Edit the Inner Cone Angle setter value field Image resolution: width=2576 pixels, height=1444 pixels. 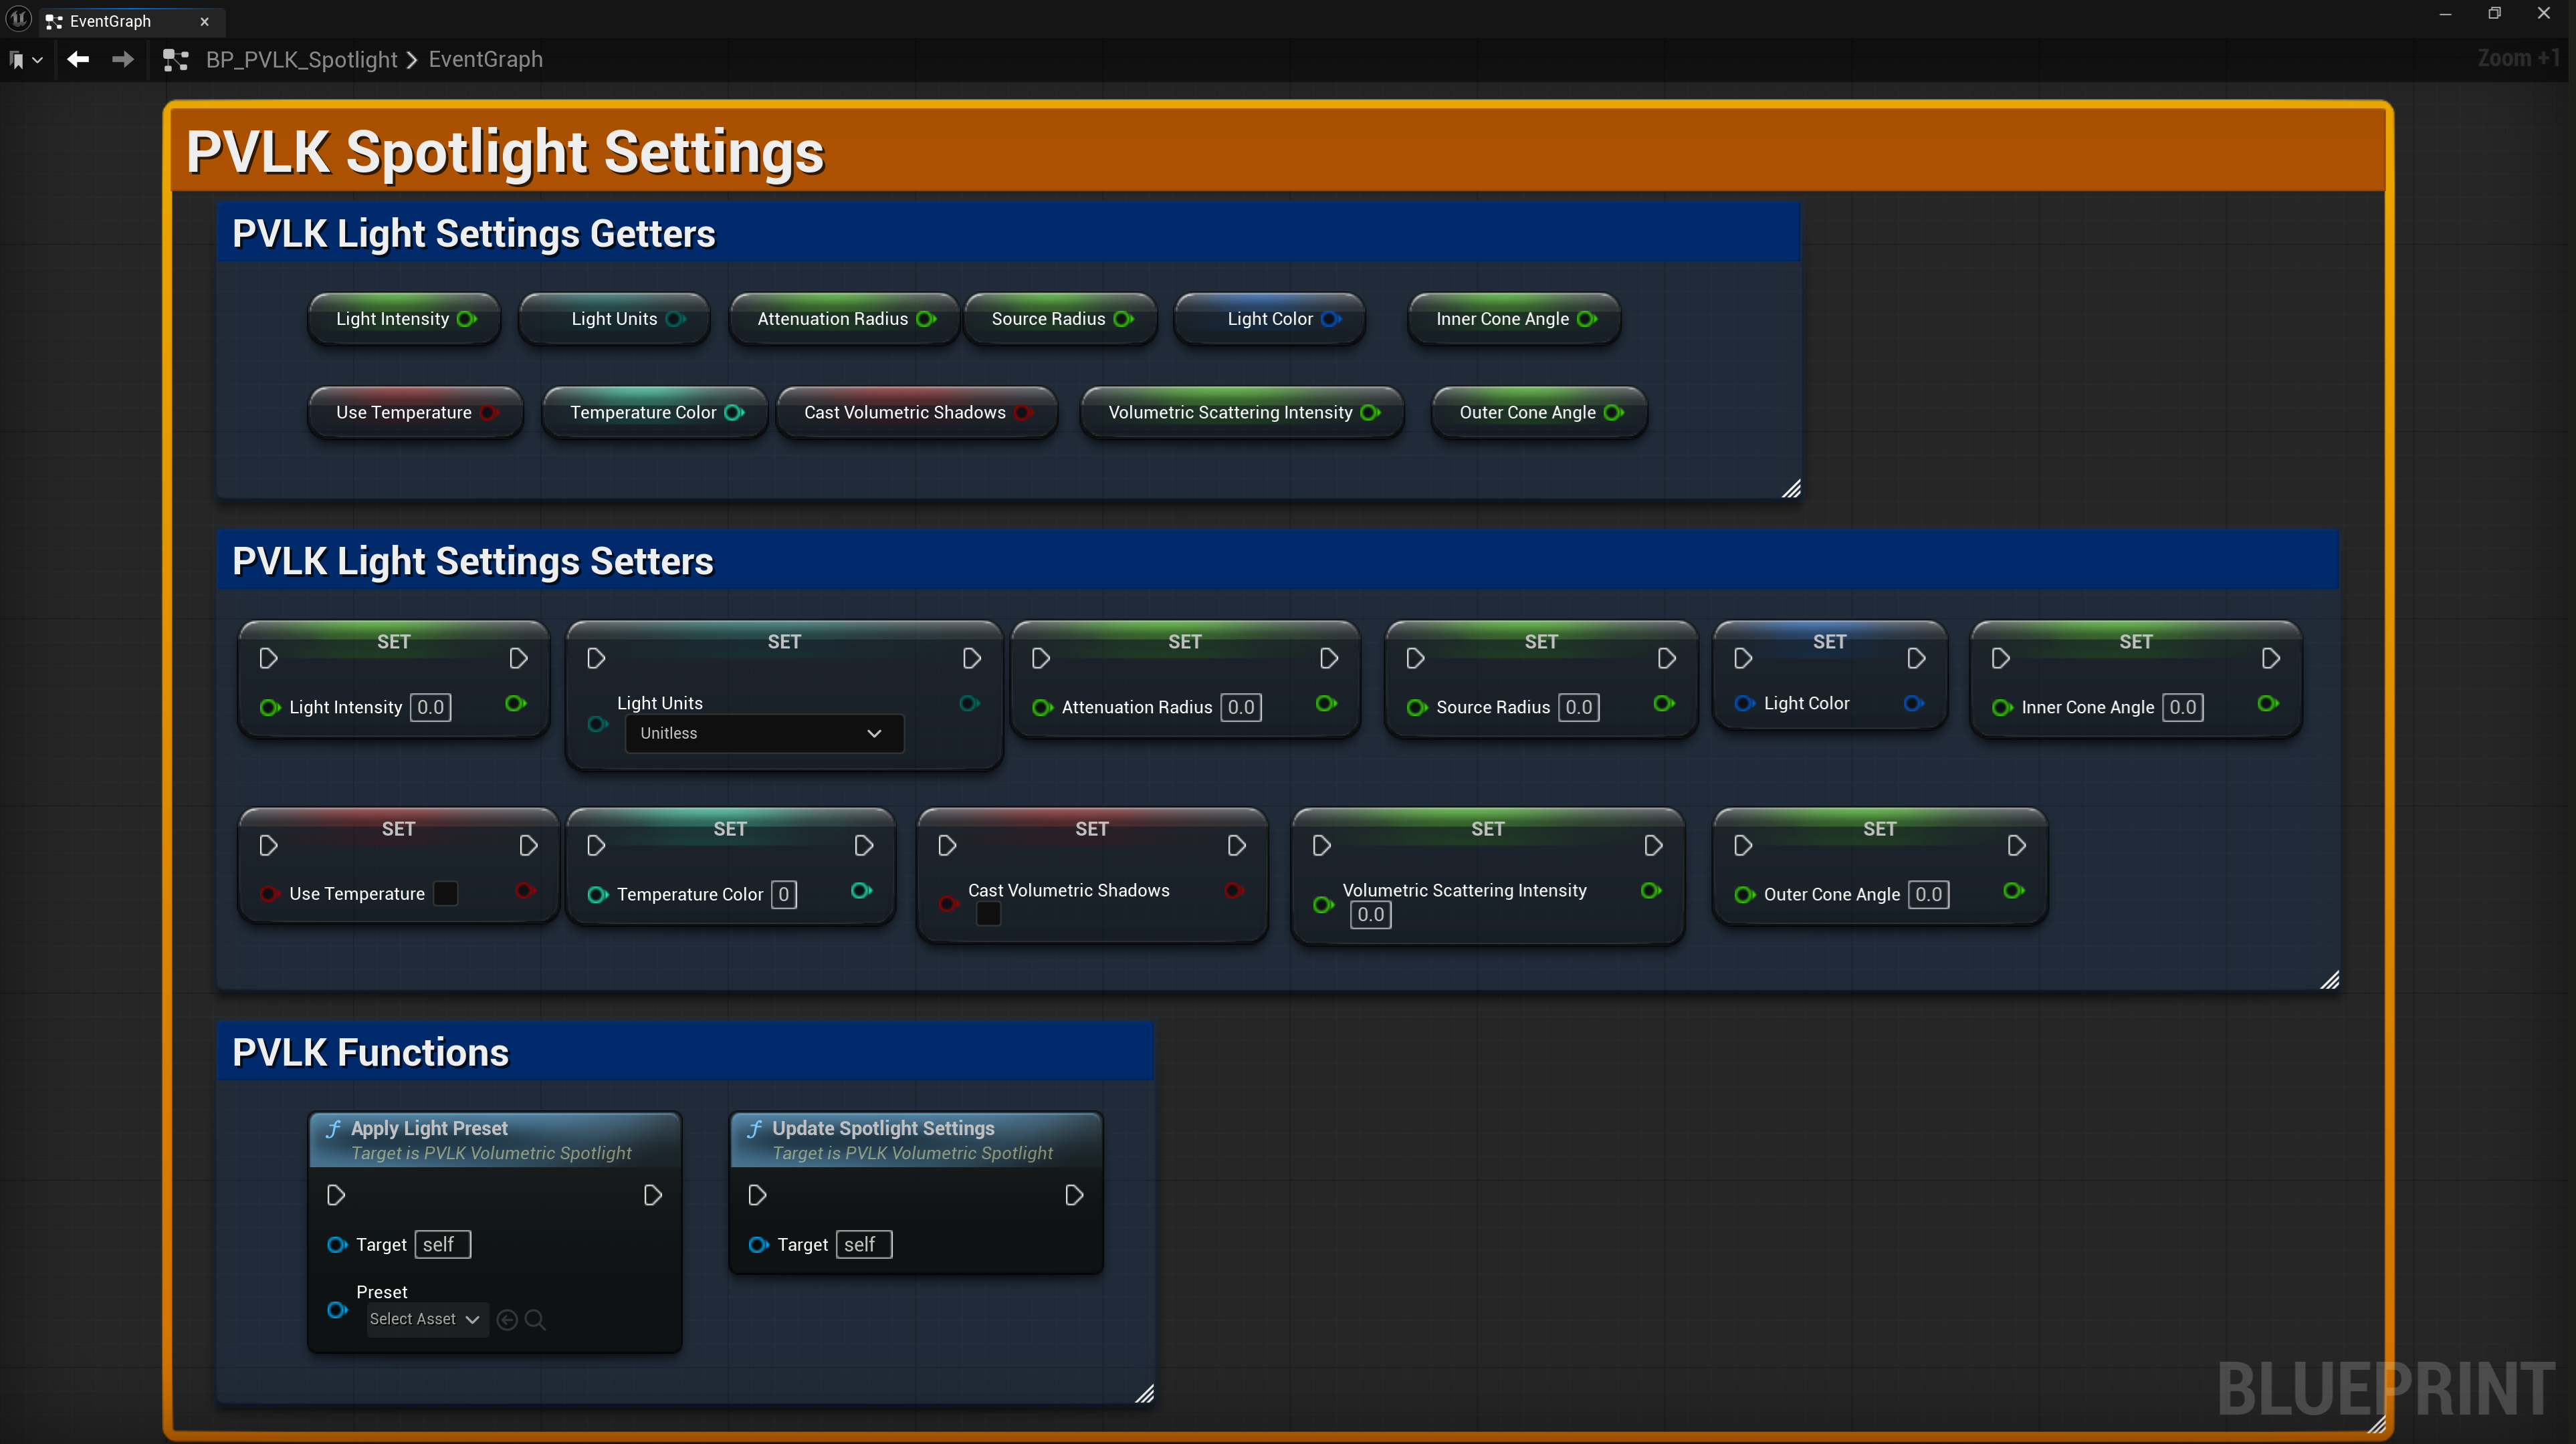pos(2182,707)
